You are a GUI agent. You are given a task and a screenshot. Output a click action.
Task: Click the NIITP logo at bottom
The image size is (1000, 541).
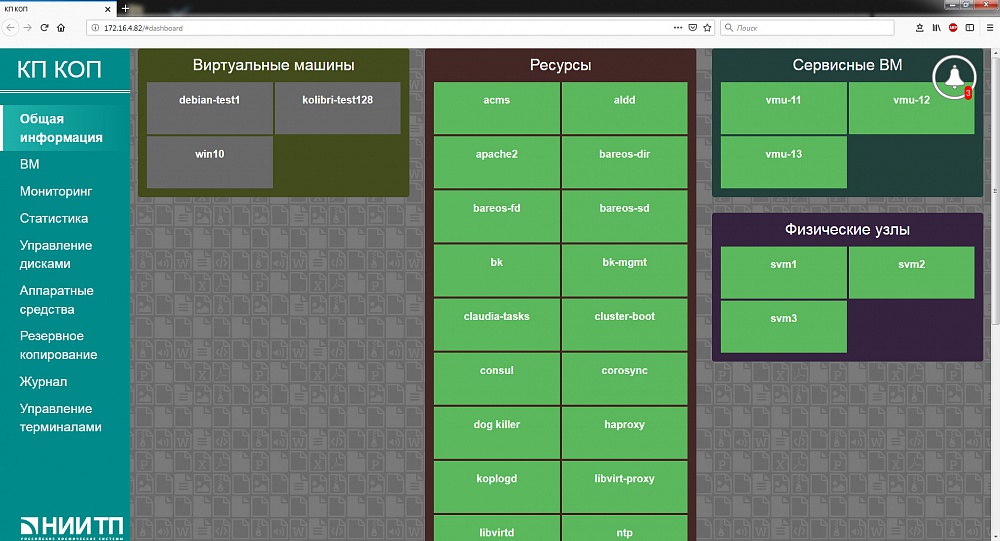[x=71, y=527]
